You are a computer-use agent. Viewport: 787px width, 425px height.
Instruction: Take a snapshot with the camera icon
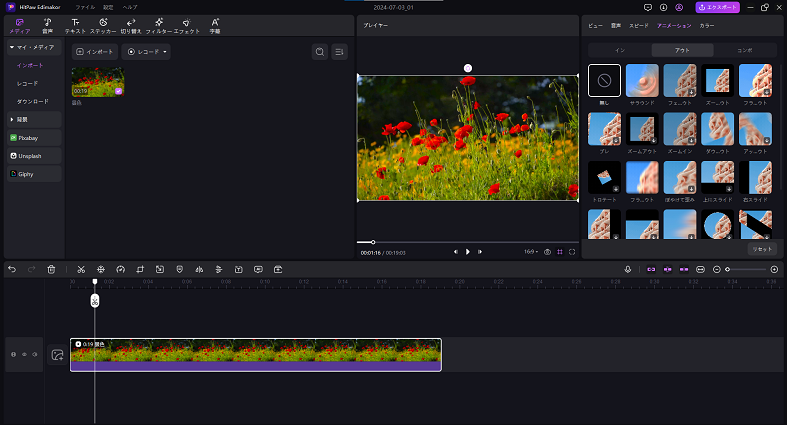click(x=547, y=252)
